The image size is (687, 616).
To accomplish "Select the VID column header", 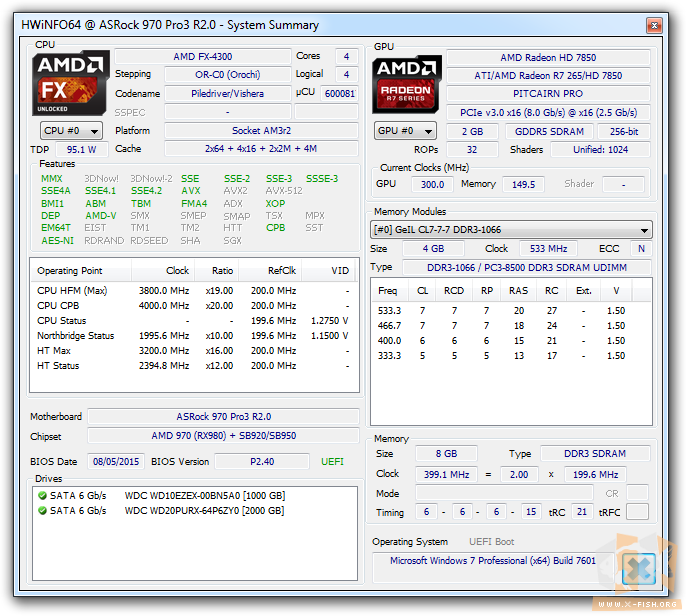I will pyautogui.click(x=328, y=271).
